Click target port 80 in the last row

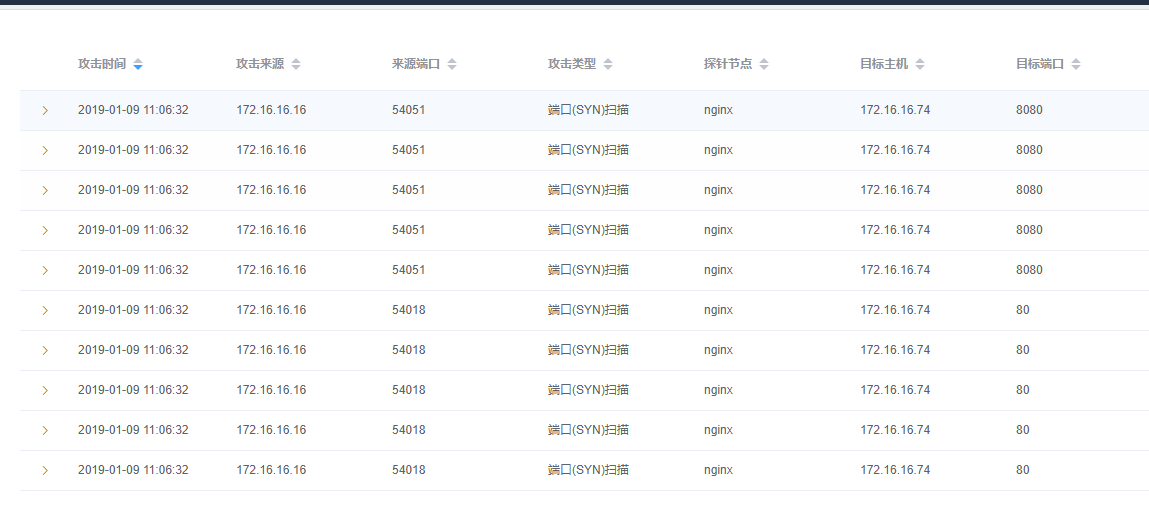click(1023, 469)
